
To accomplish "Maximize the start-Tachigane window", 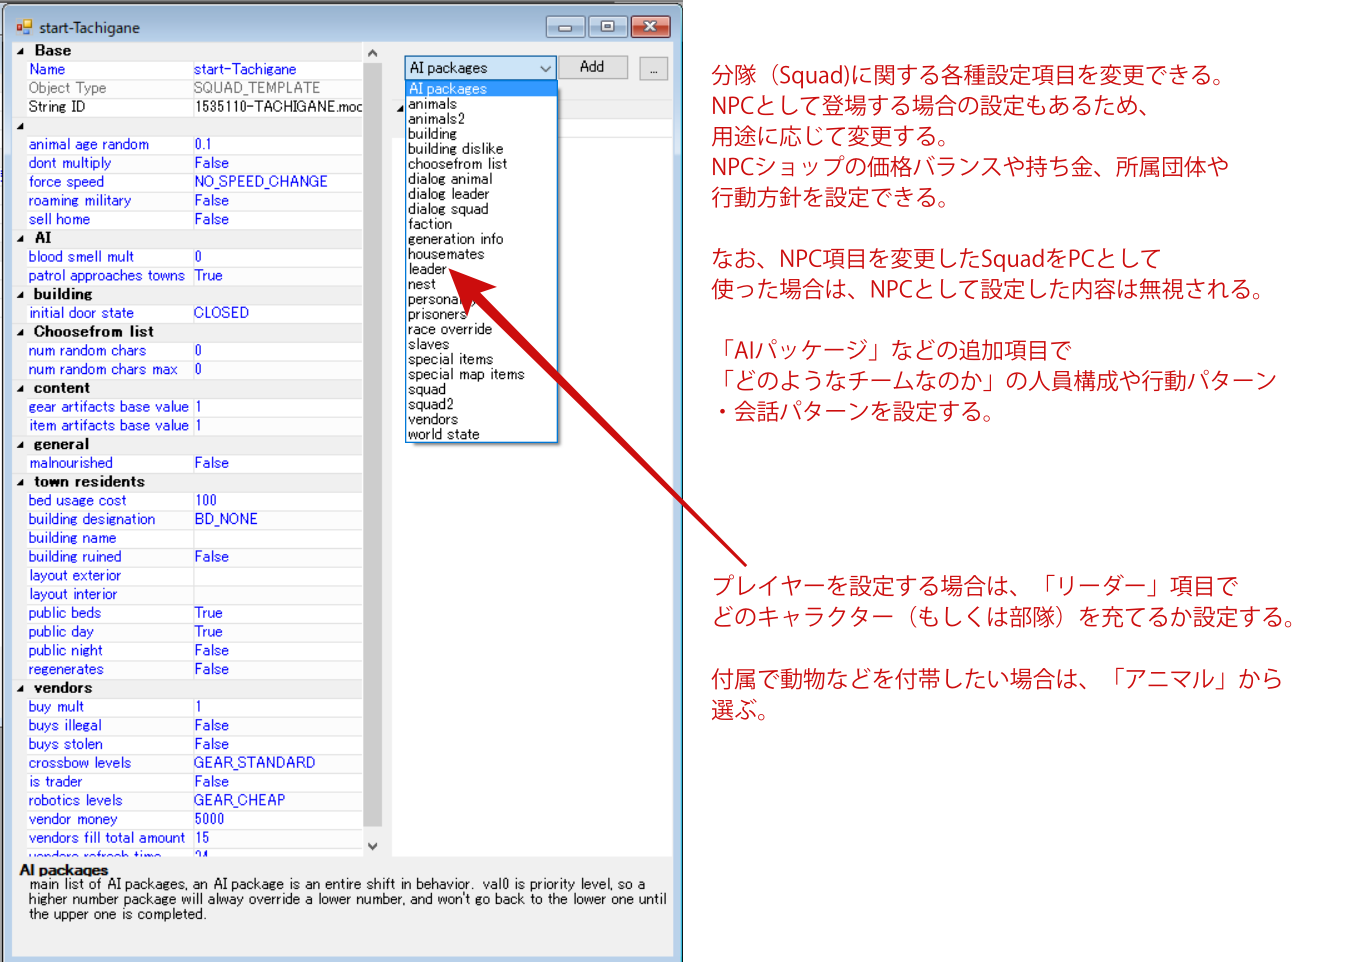I will [x=607, y=27].
